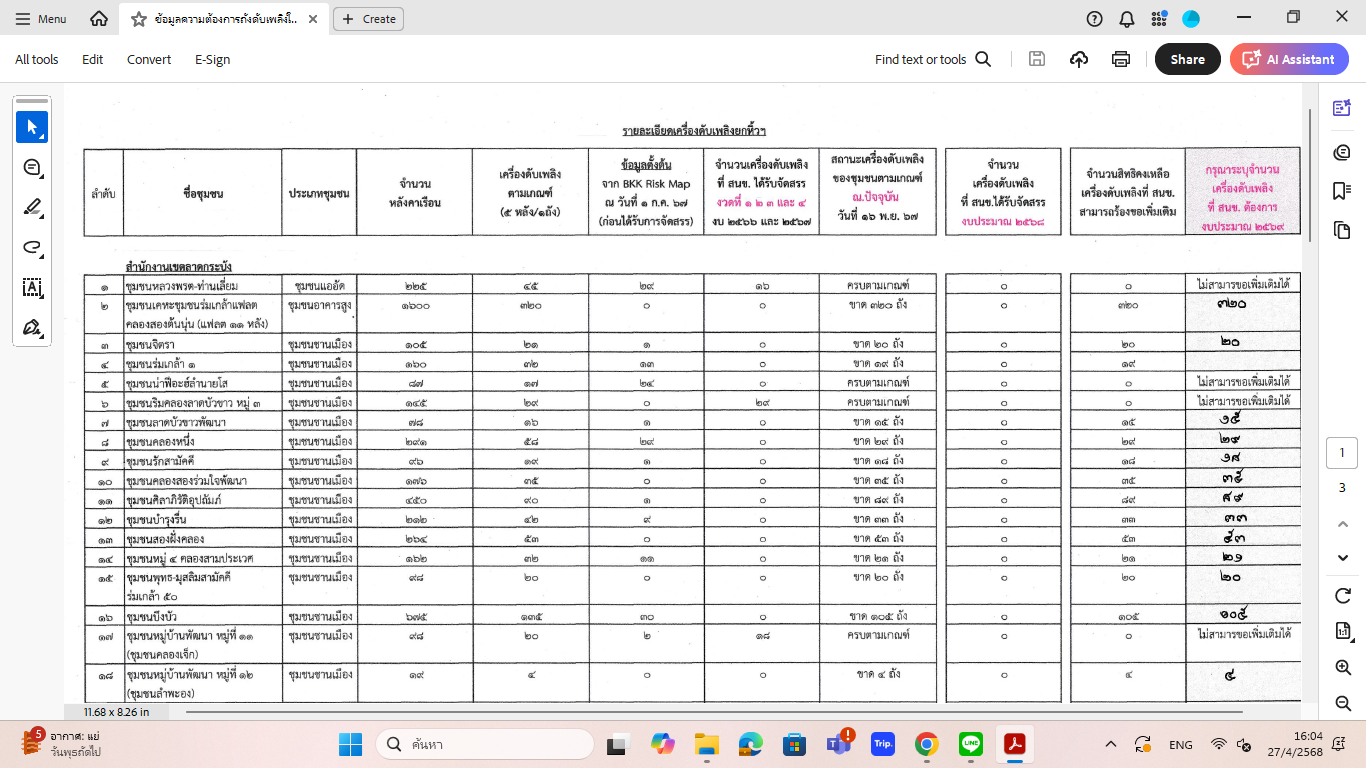Viewport: 1366px width, 768px height.
Task: Open the Acrobat Menu
Action: (42, 19)
